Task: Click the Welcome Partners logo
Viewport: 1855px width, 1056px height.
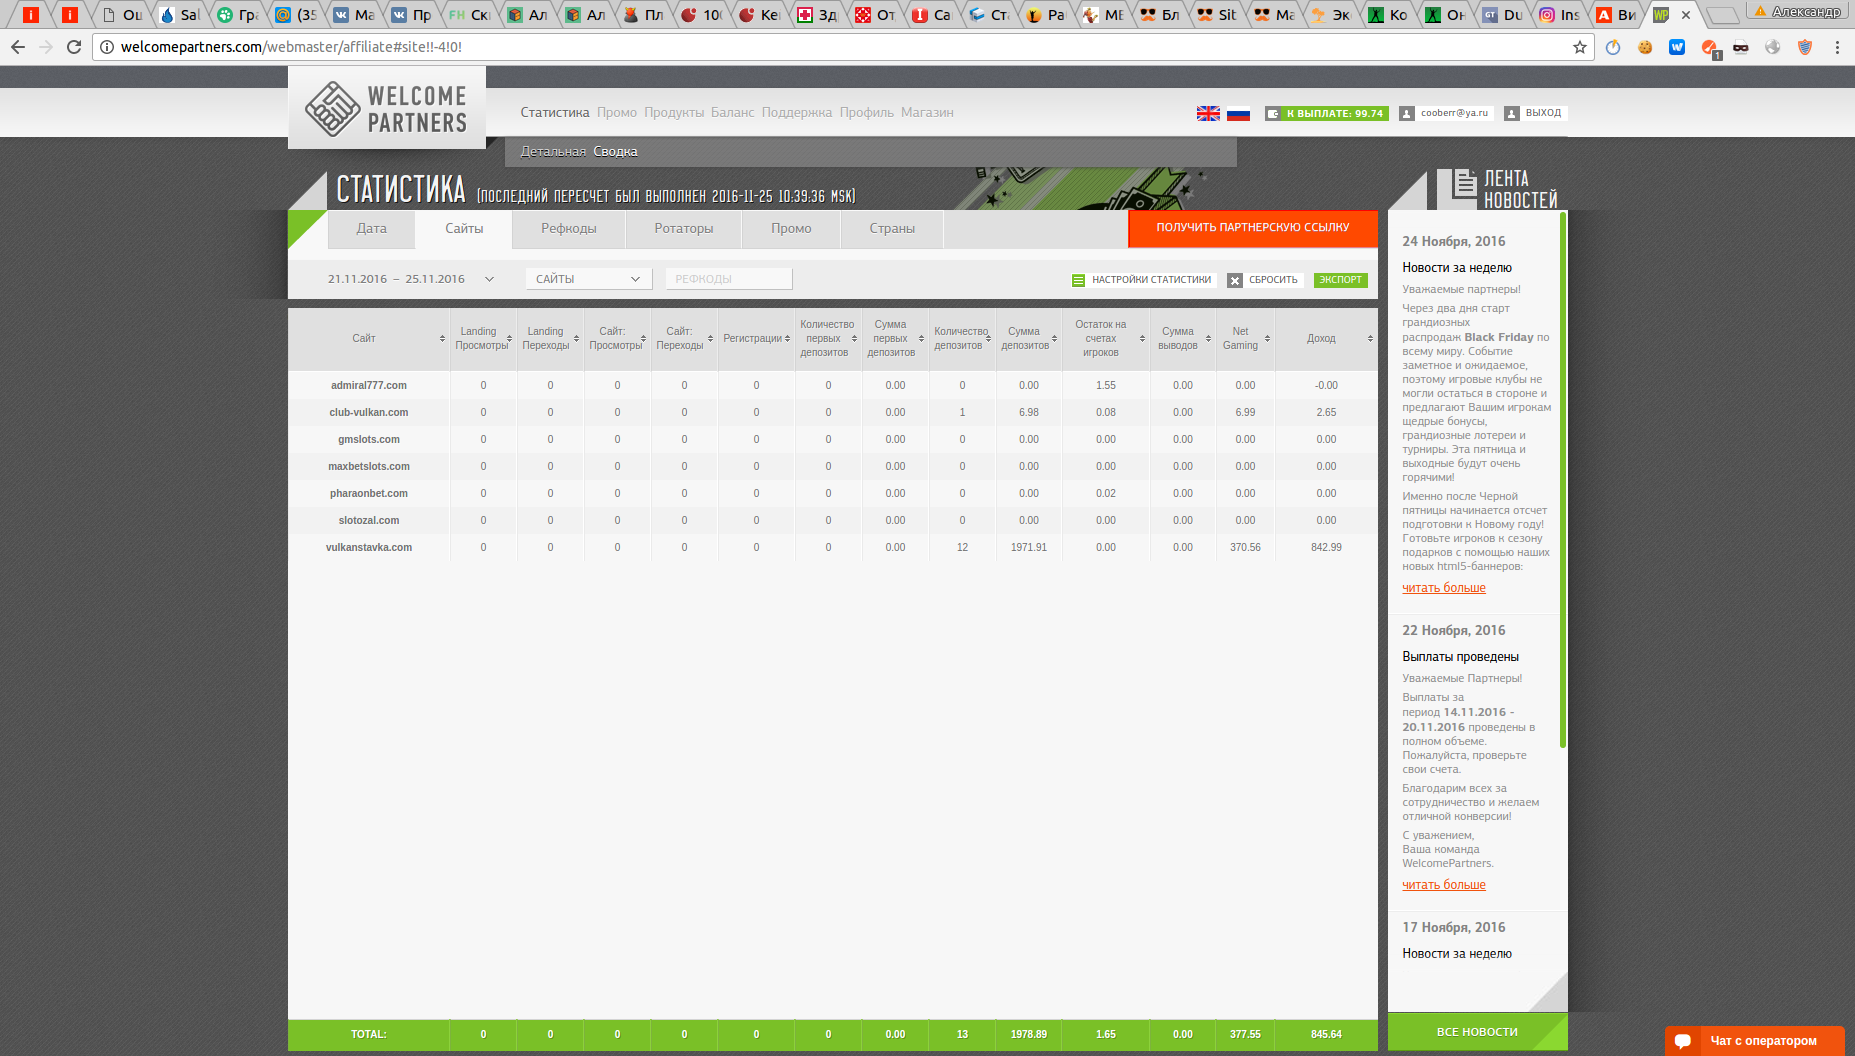Action: [x=387, y=108]
